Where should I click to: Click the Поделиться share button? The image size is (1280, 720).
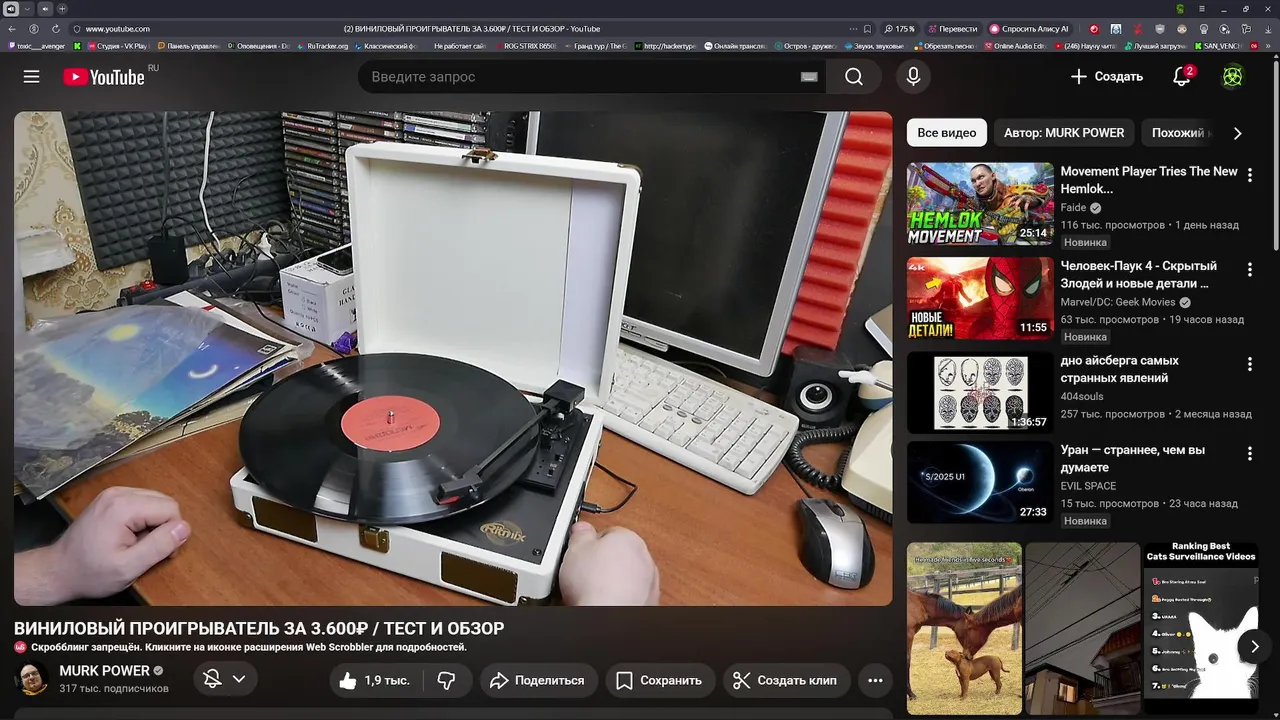[538, 680]
